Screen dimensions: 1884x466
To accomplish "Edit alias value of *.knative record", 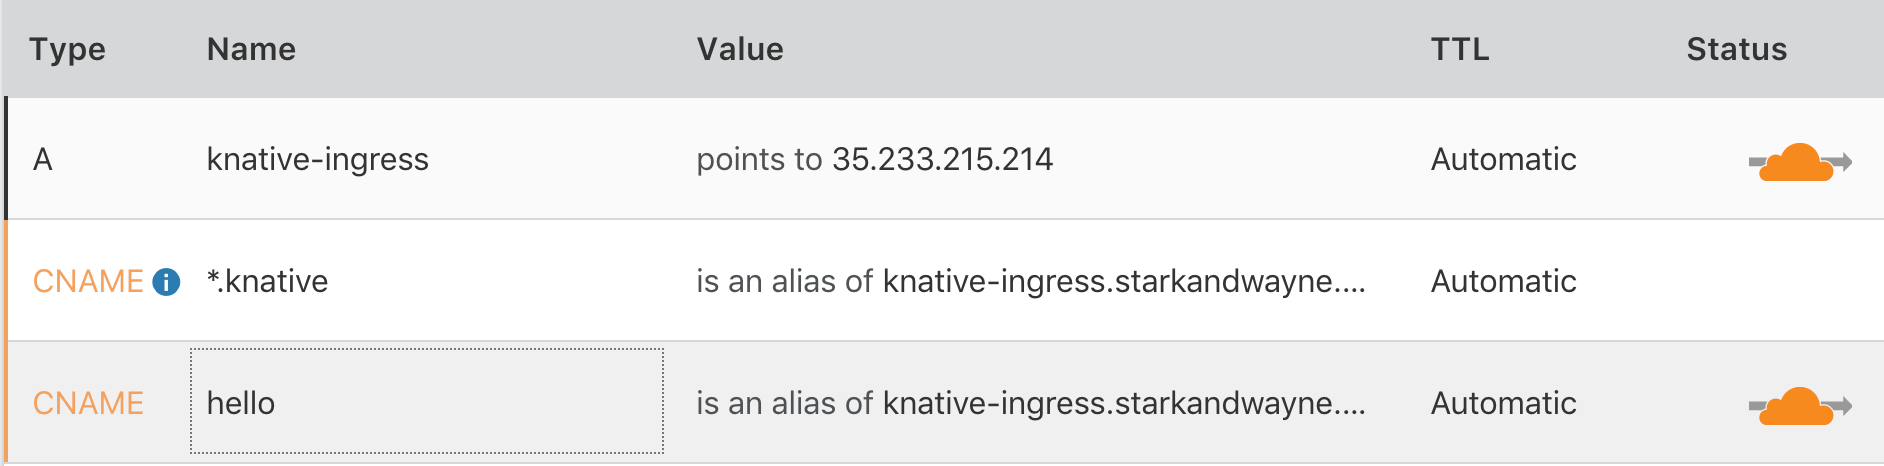I will pyautogui.click(x=1030, y=281).
